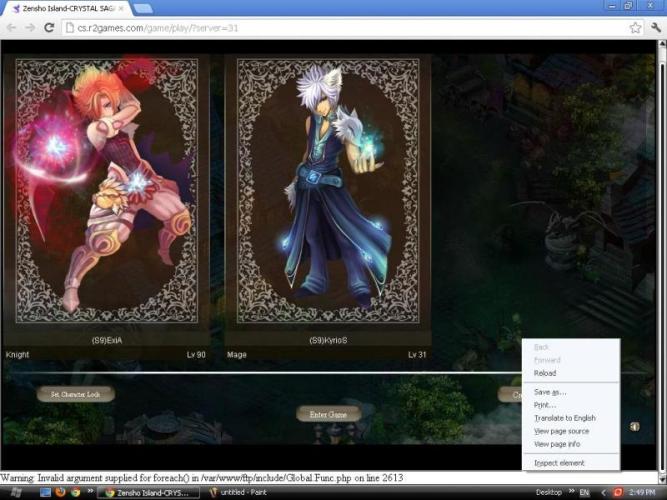Choose Save as... in context menu
The height and width of the screenshot is (500, 667).
pyautogui.click(x=550, y=392)
